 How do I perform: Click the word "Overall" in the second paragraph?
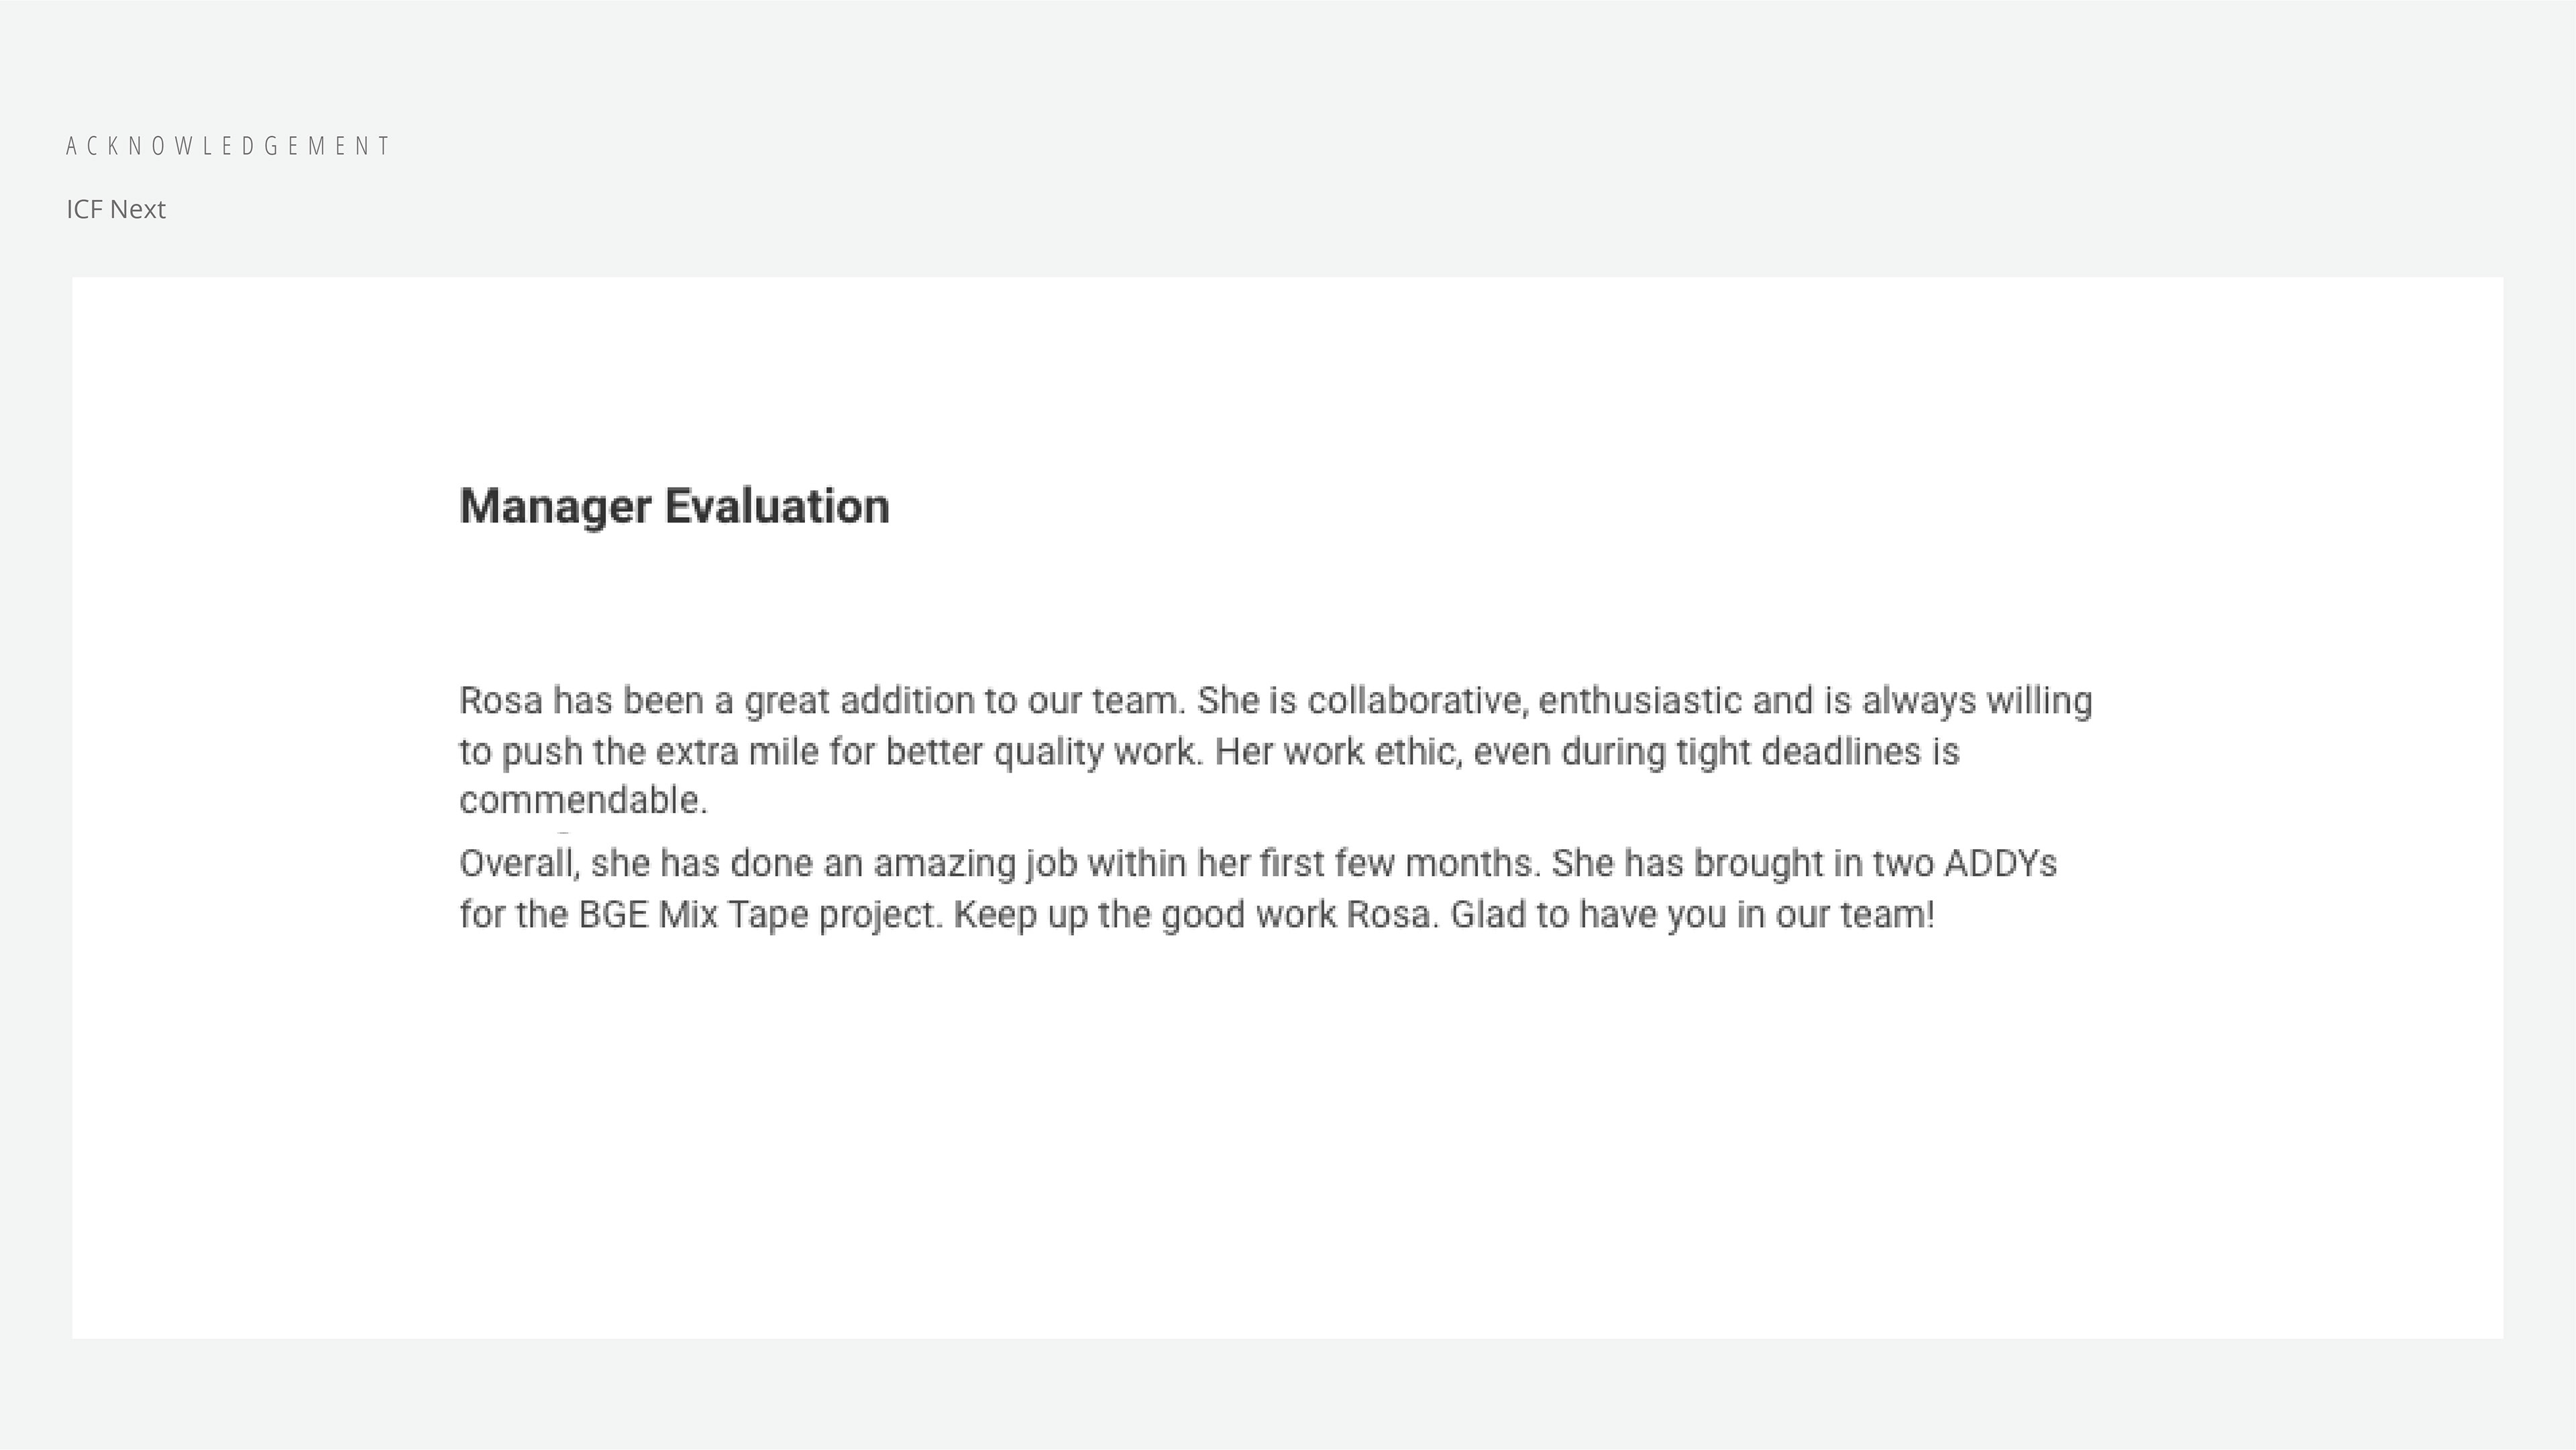[516, 864]
